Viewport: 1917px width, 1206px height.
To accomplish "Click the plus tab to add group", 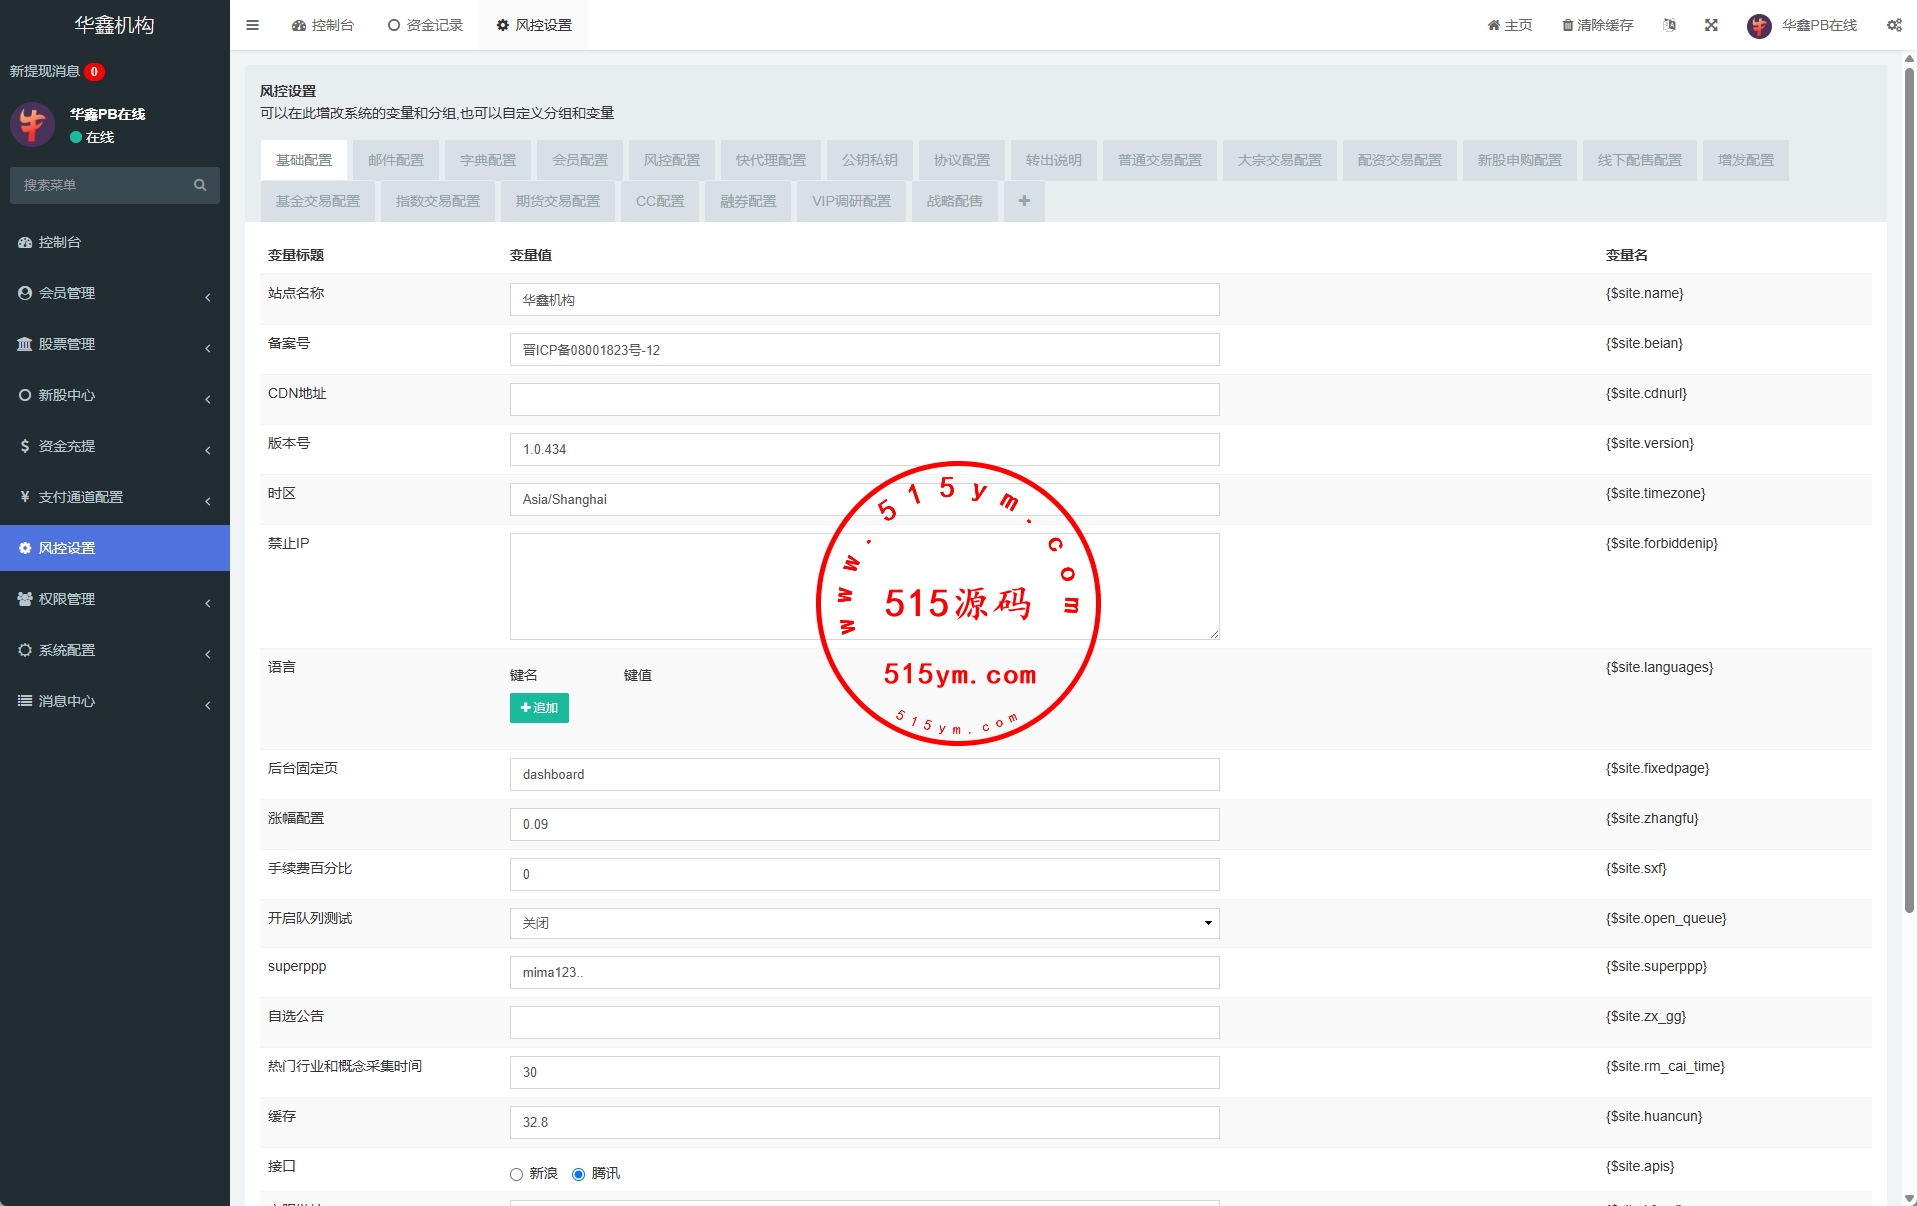I will 1024,201.
